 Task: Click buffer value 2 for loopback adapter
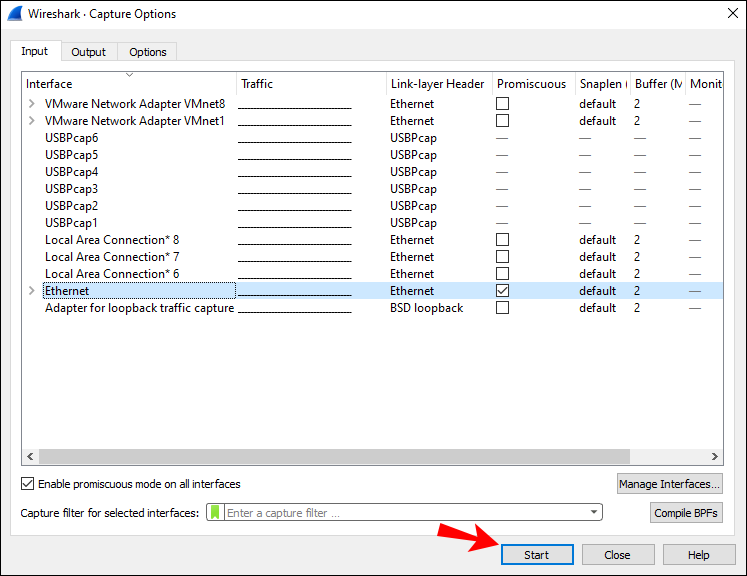[x=637, y=308]
